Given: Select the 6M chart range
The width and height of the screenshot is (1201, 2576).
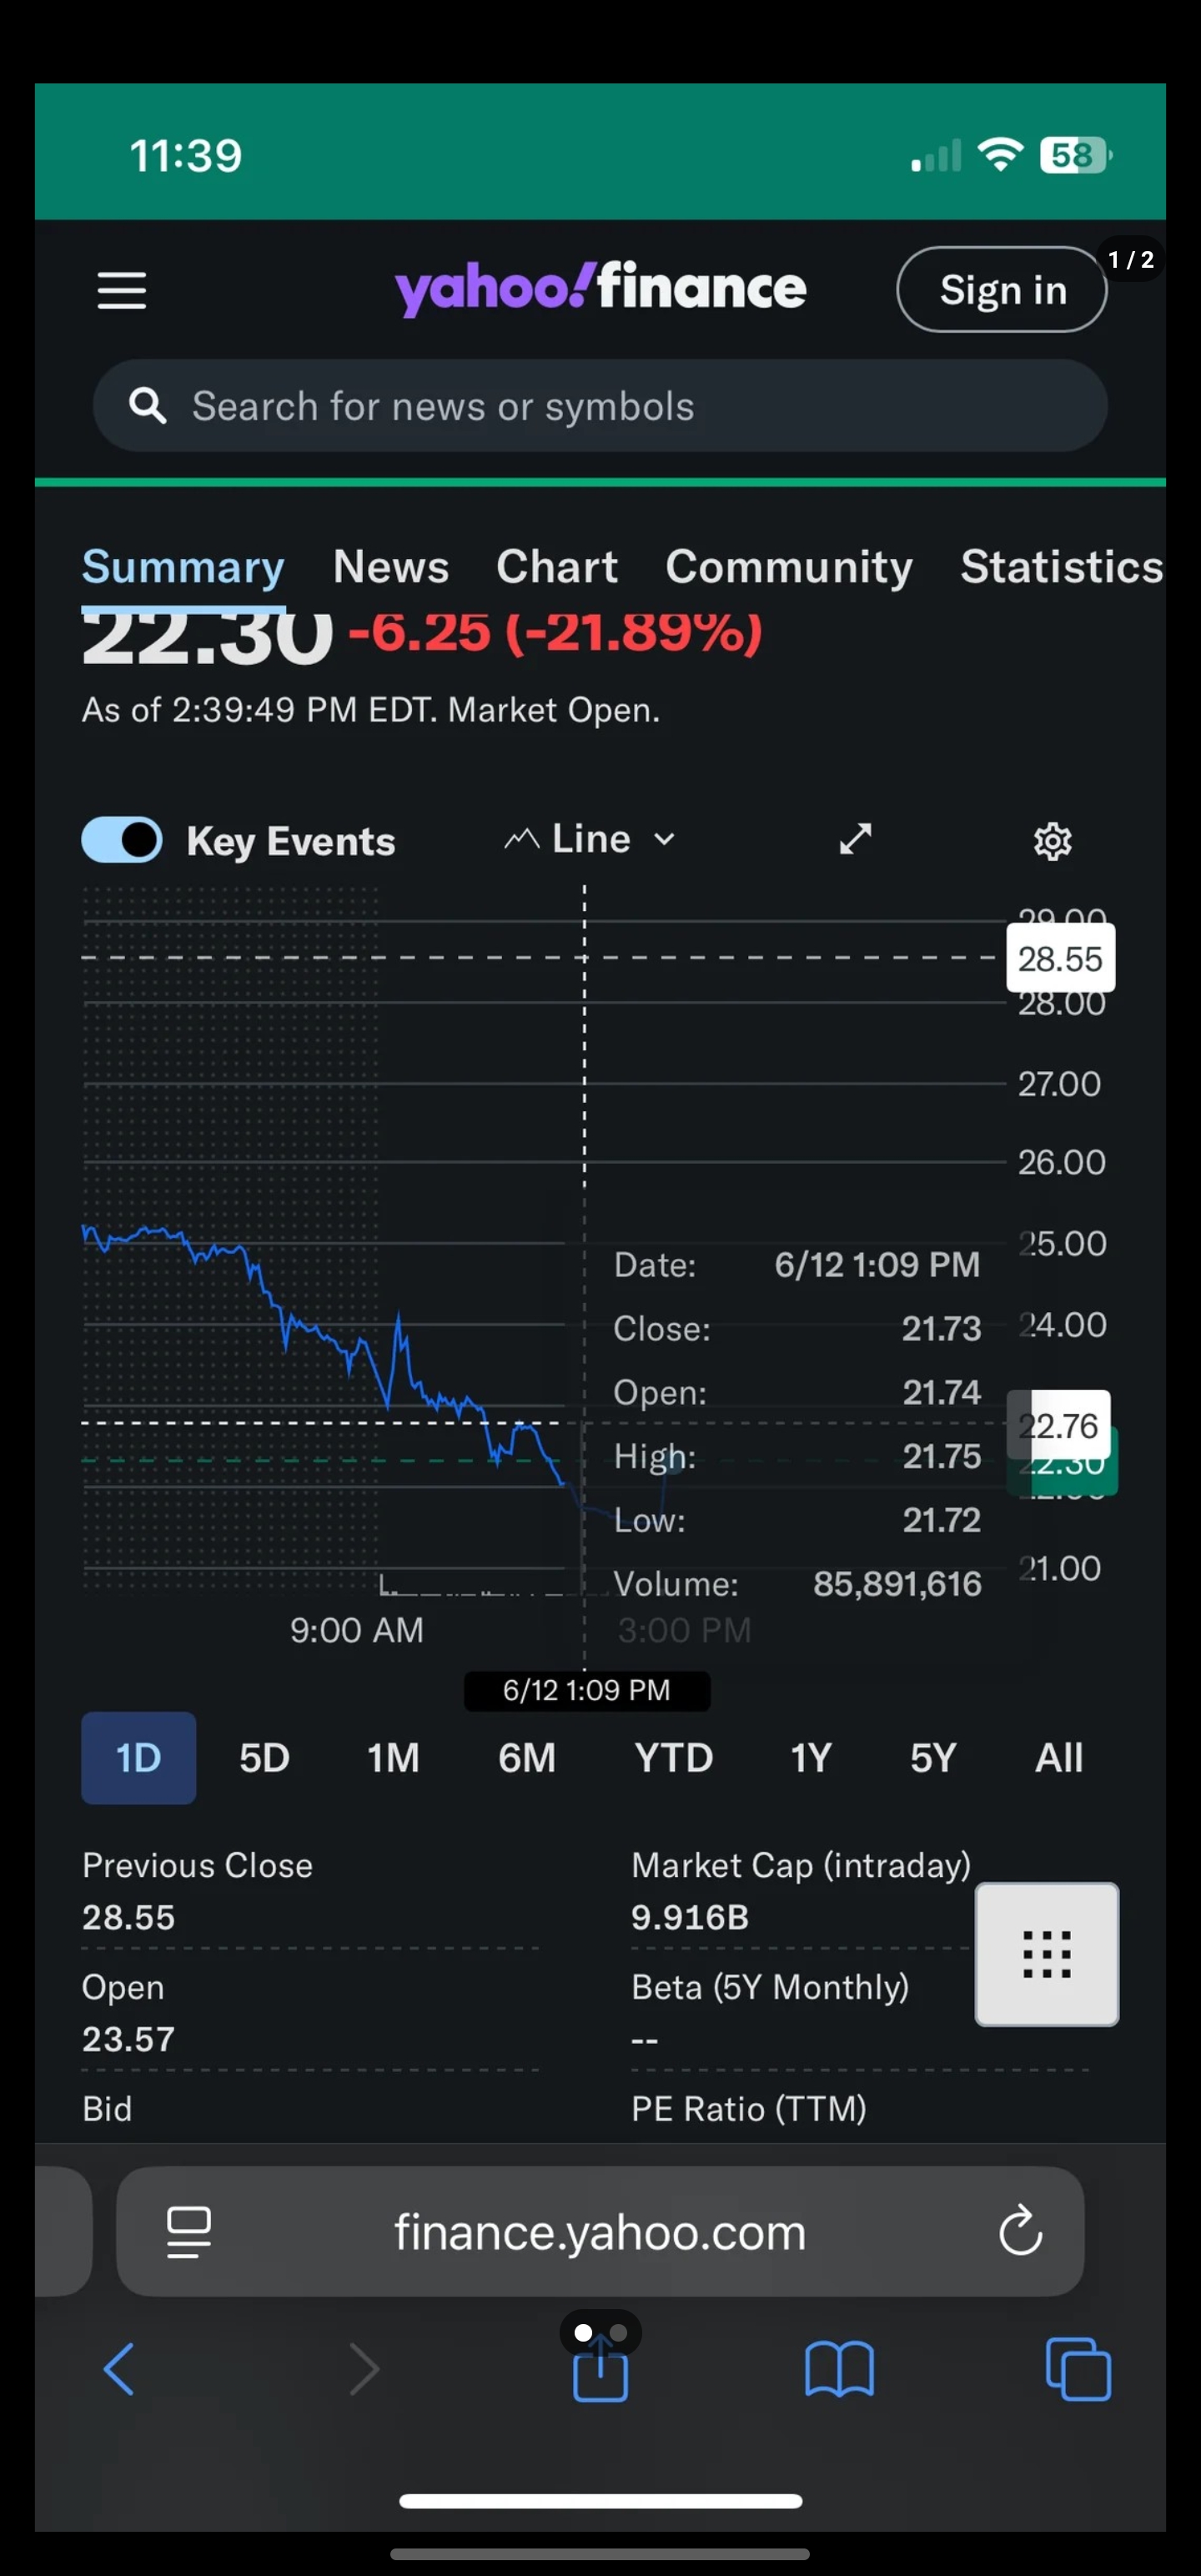Looking at the screenshot, I should [527, 1758].
